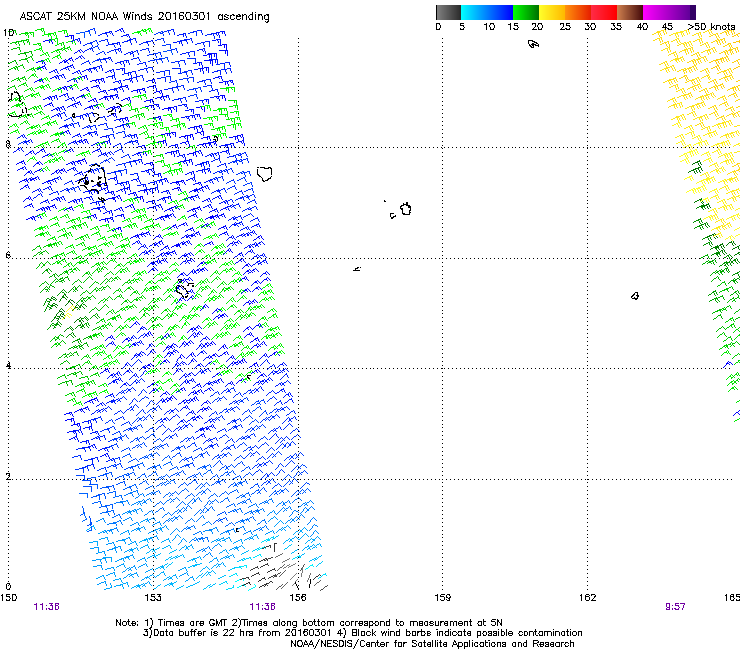Screen dimensions: 740x650
Task: Pick the brown 35–40 knots legend segment
Action: 630,12
